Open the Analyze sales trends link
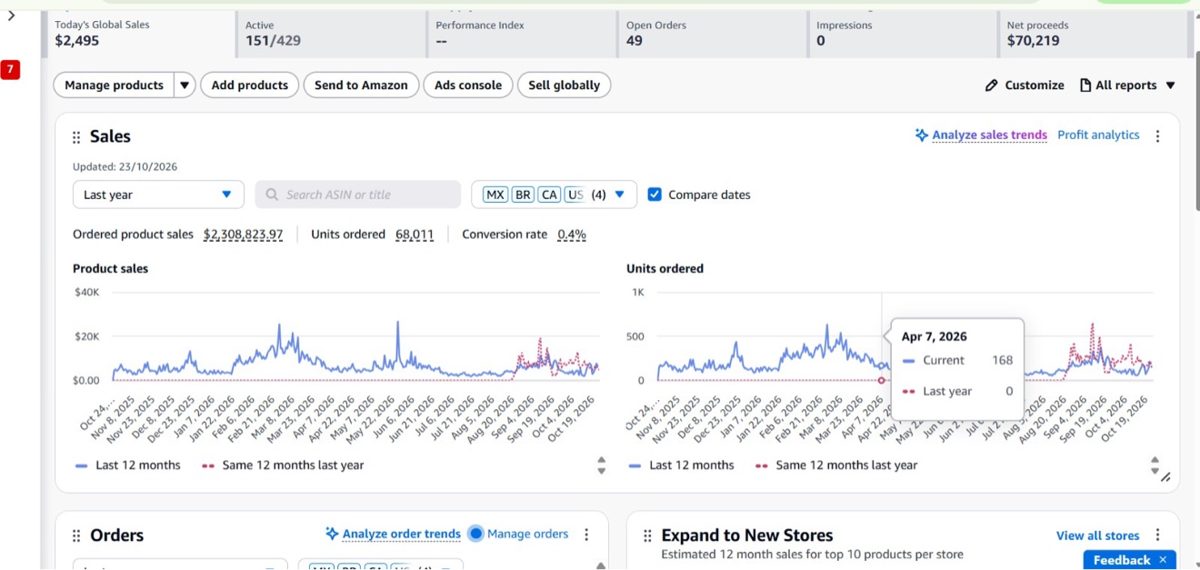1200x570 pixels. [989, 135]
